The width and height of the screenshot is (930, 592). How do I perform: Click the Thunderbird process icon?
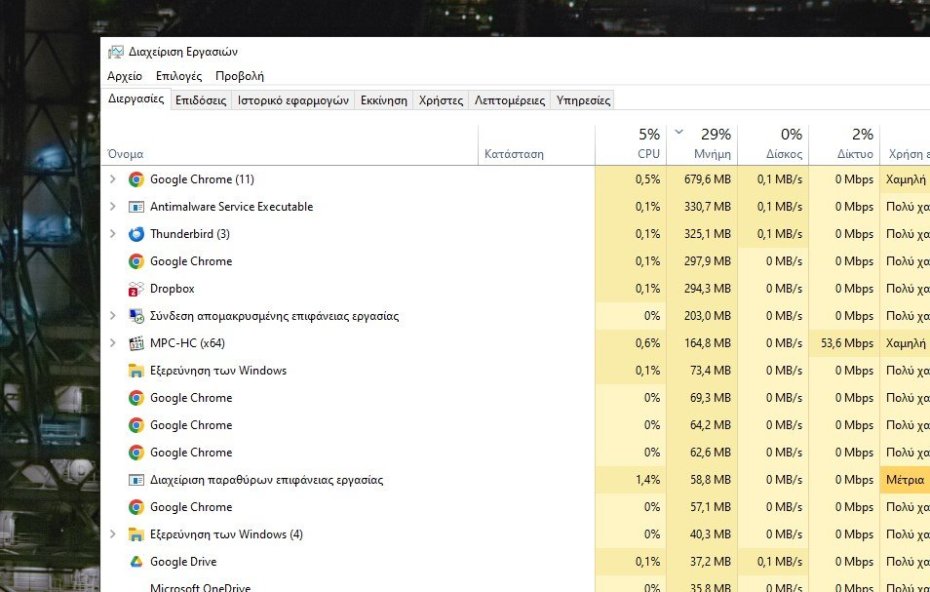(x=136, y=234)
